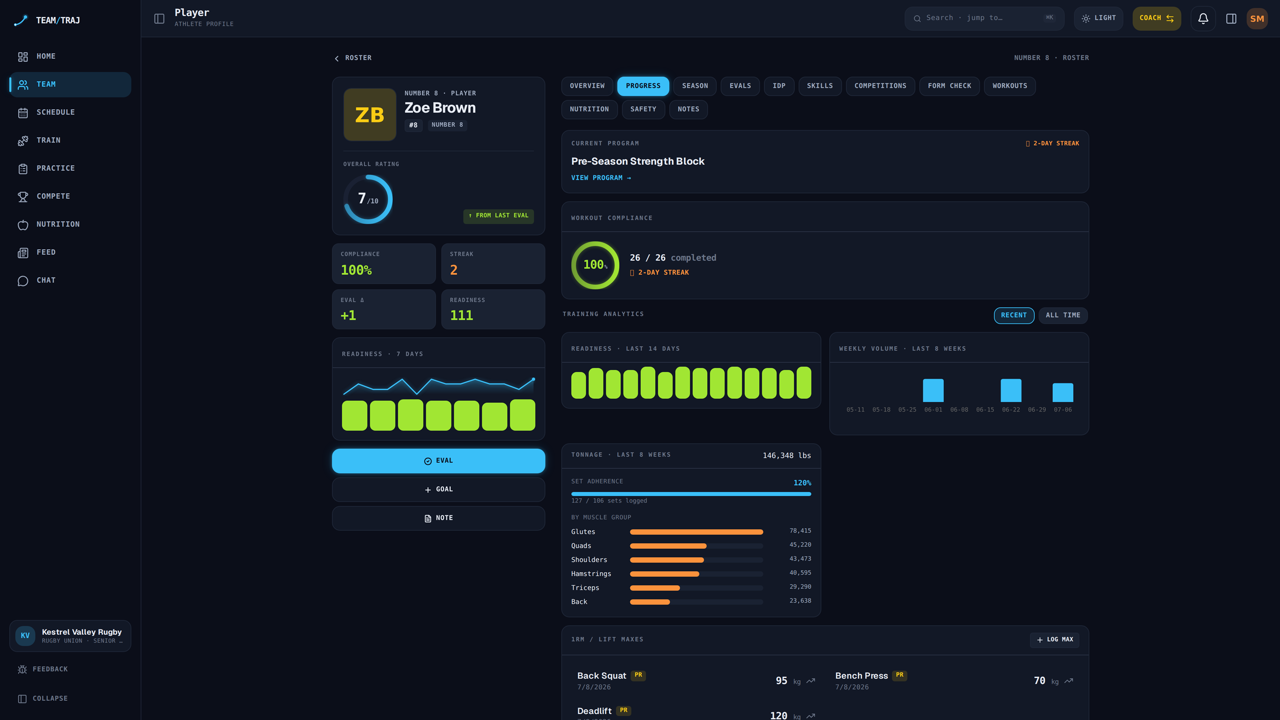This screenshot has height=720, width=1280.
Task: Open the Schedule calendar icon in sidebar
Action: point(23,113)
